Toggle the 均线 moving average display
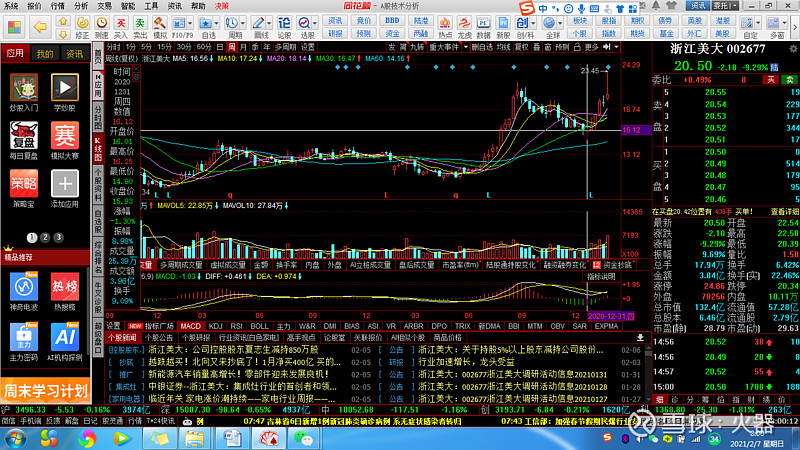Screen dimensions: 800x450 coord(503,47)
